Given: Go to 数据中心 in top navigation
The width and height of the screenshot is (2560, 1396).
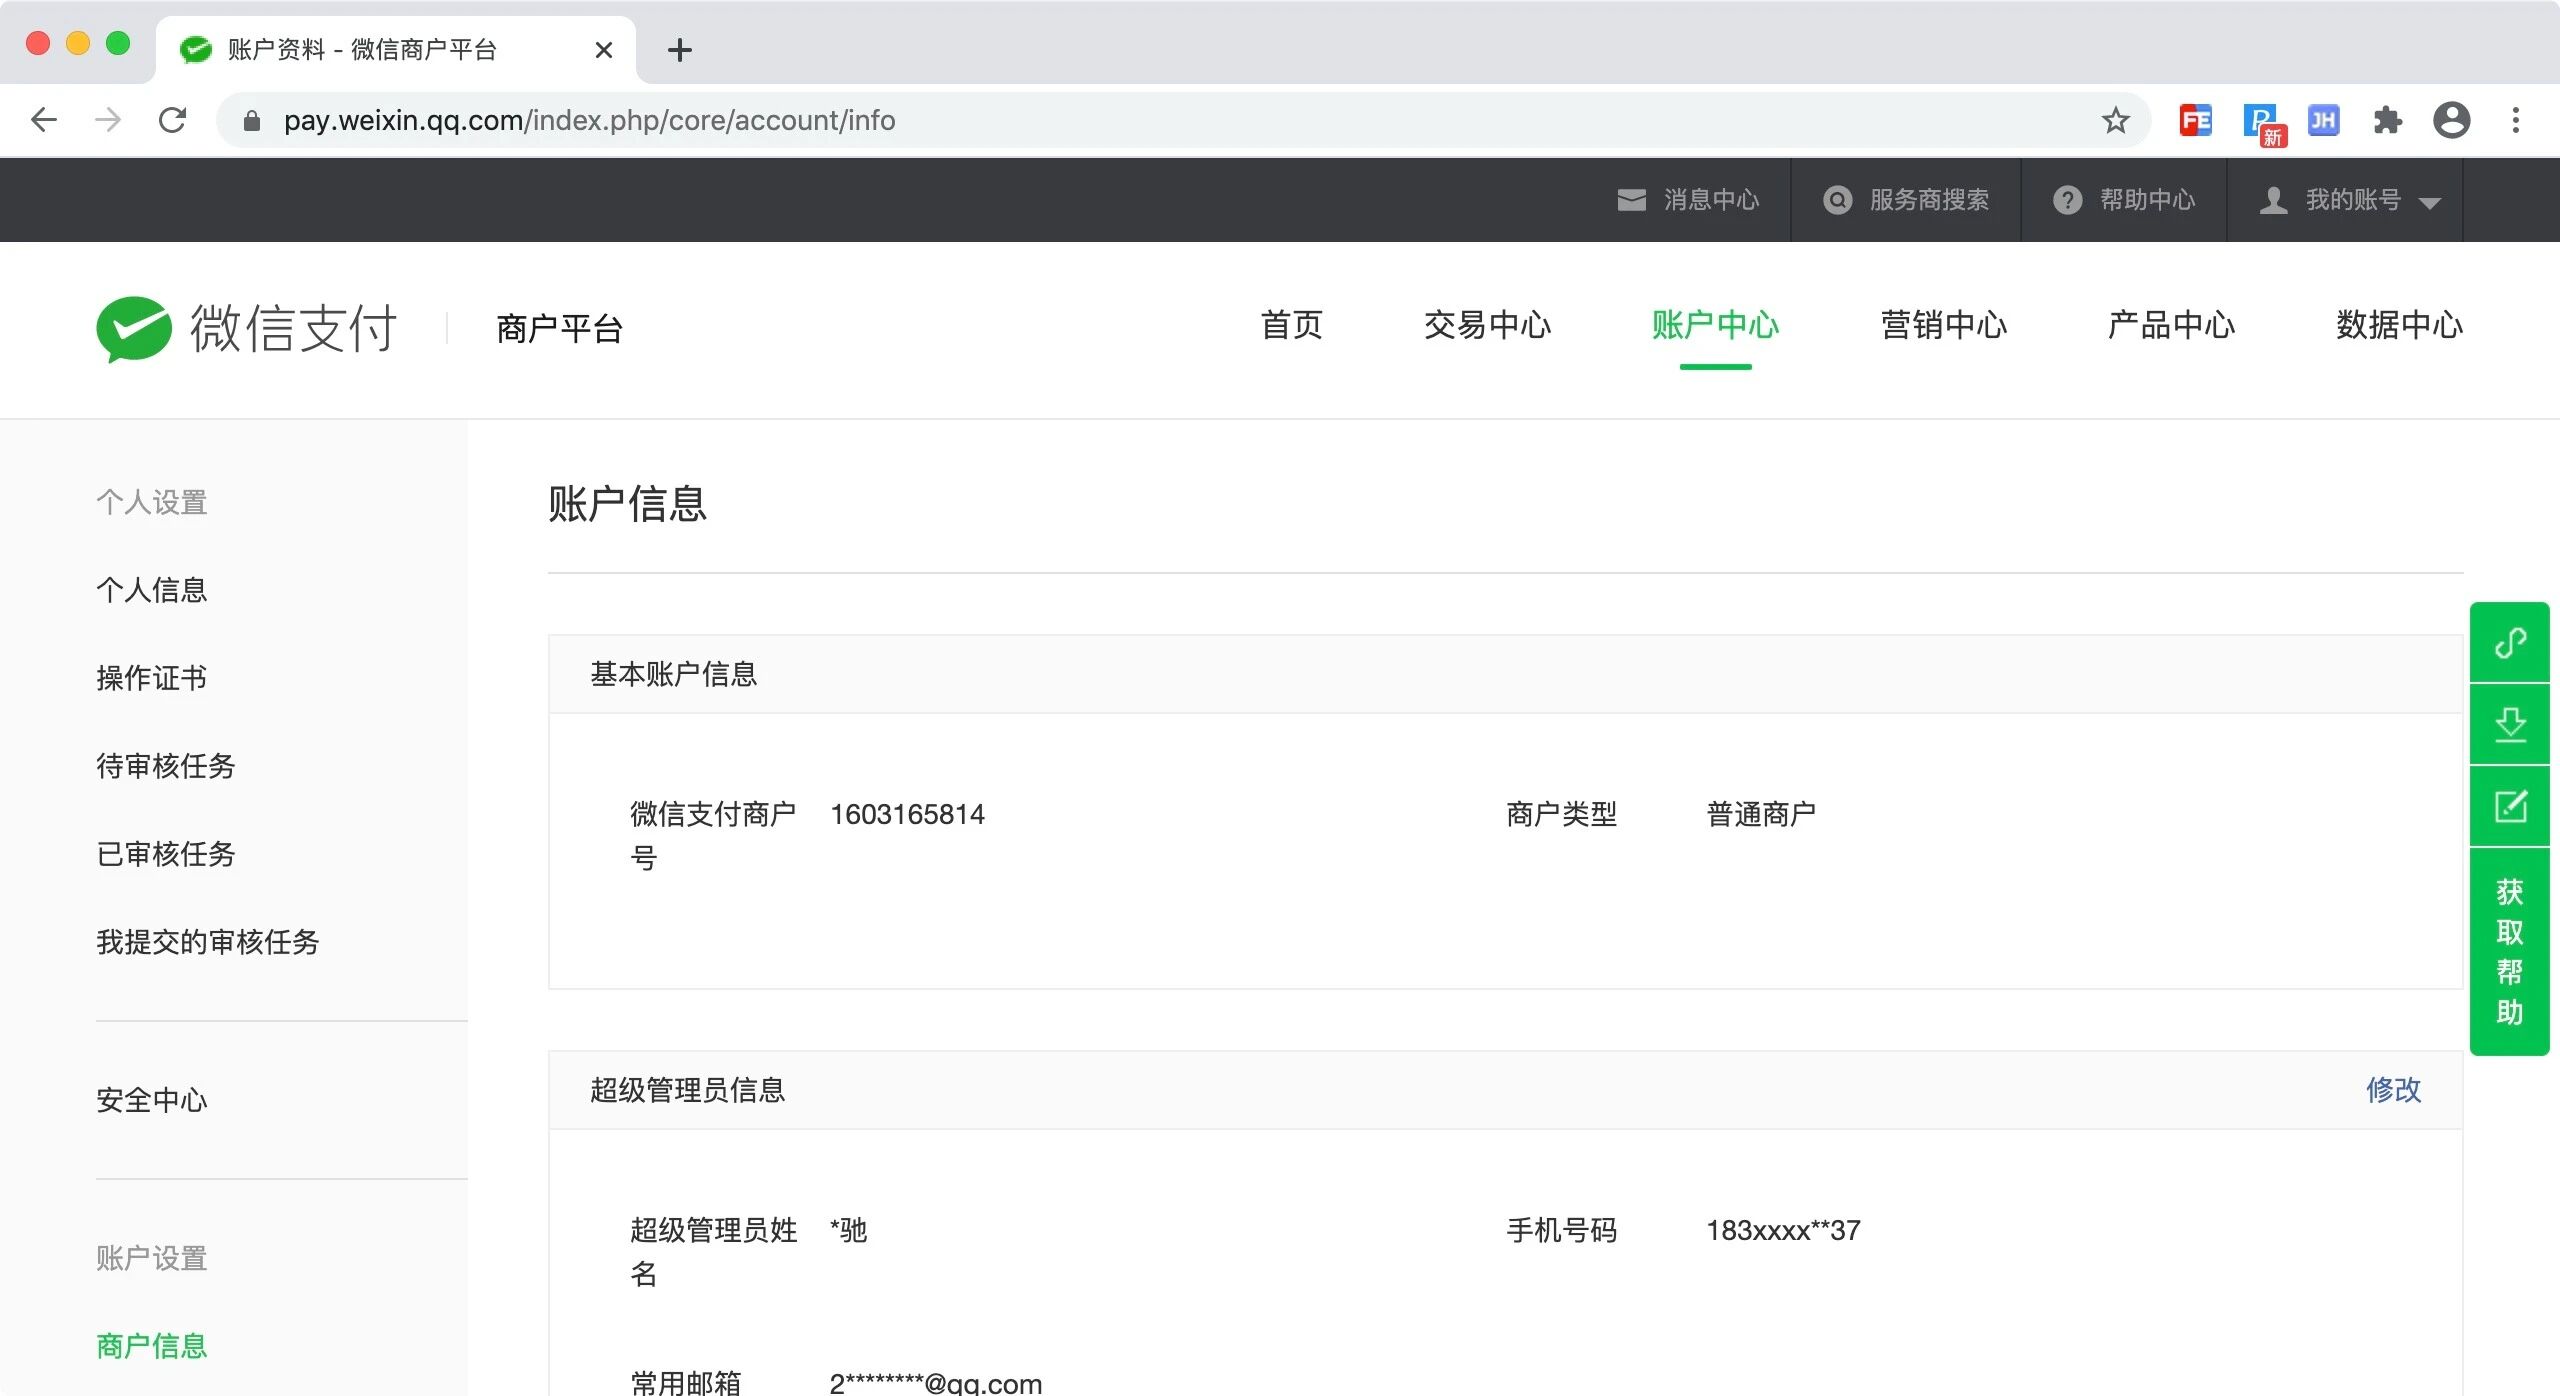Looking at the screenshot, I should point(2398,325).
